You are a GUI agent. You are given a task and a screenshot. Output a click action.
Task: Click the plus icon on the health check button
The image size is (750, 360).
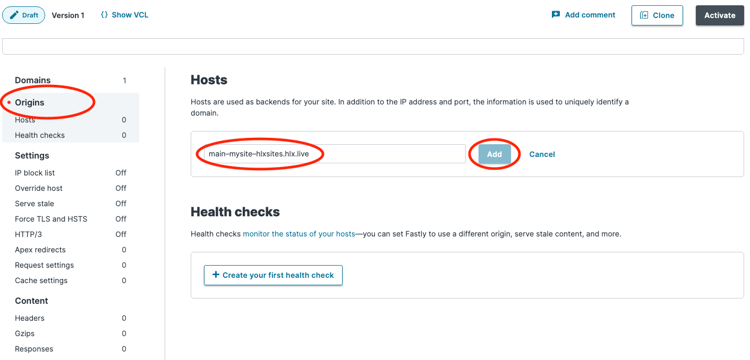tap(215, 275)
